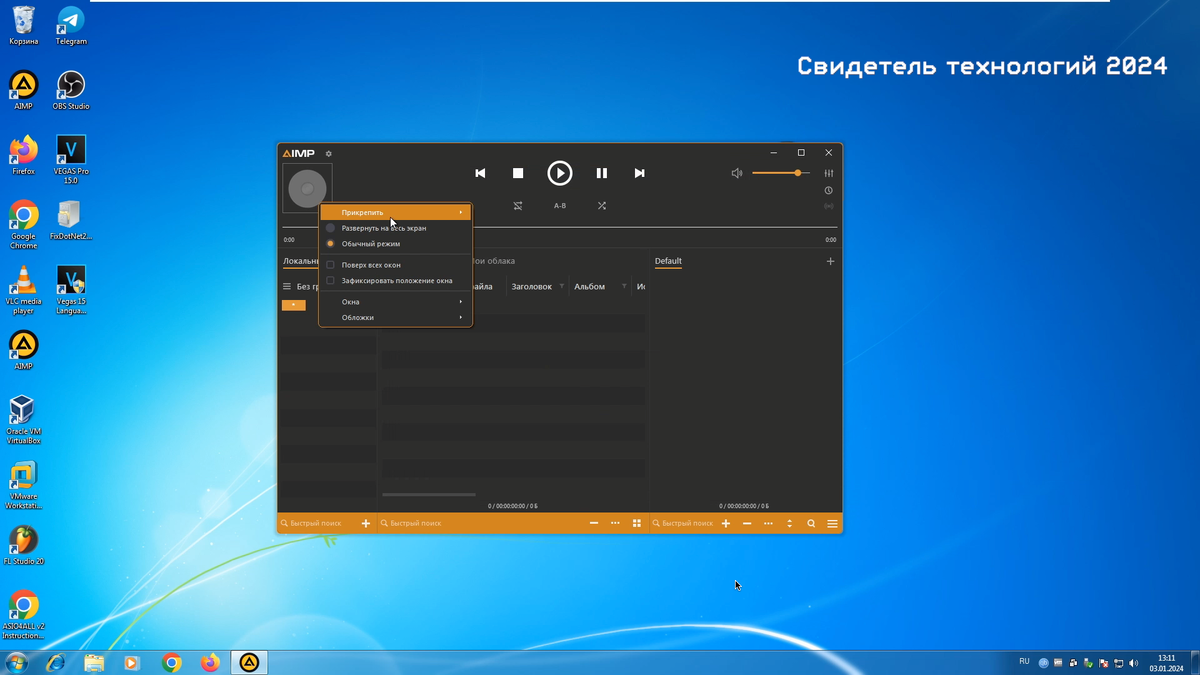The height and width of the screenshot is (675, 1200).
Task: Click quick search field in left library panel
Action: 316,523
